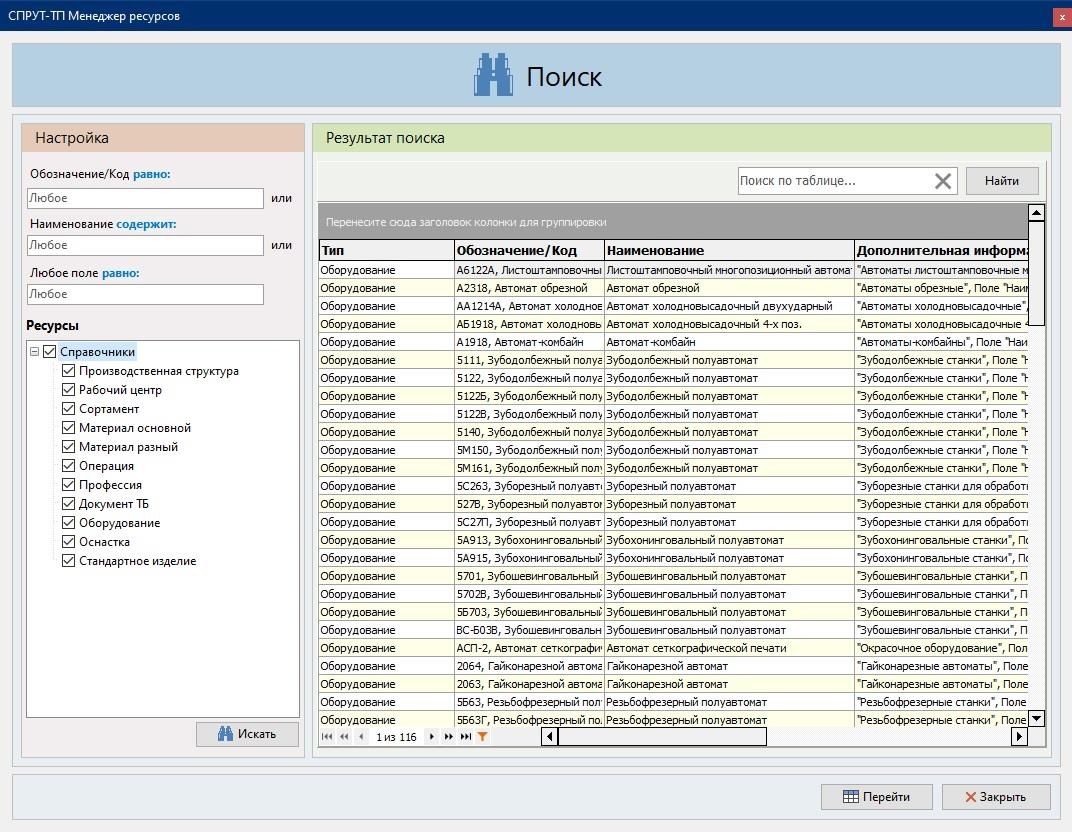Disable the Сортамент checkbox
This screenshot has height=832, width=1072.
pyautogui.click(x=69, y=409)
